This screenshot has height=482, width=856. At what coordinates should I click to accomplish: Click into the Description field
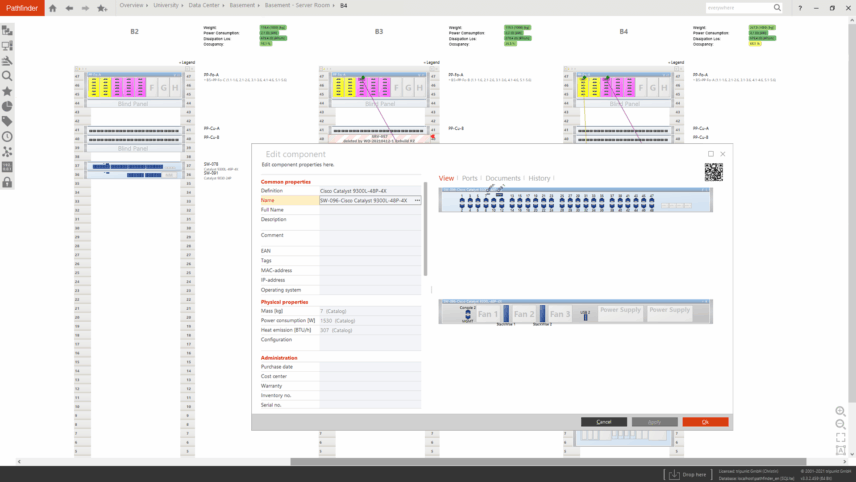pos(370,220)
